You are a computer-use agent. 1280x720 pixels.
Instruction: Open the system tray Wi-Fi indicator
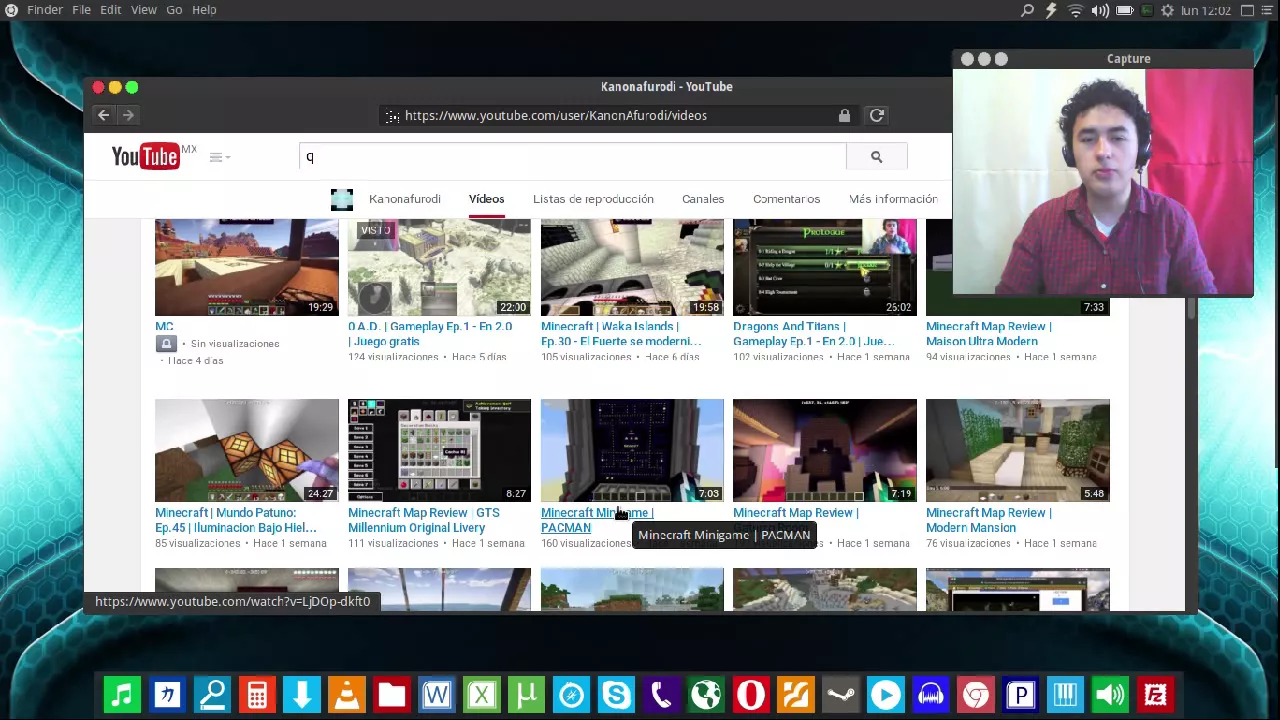pyautogui.click(x=1075, y=10)
